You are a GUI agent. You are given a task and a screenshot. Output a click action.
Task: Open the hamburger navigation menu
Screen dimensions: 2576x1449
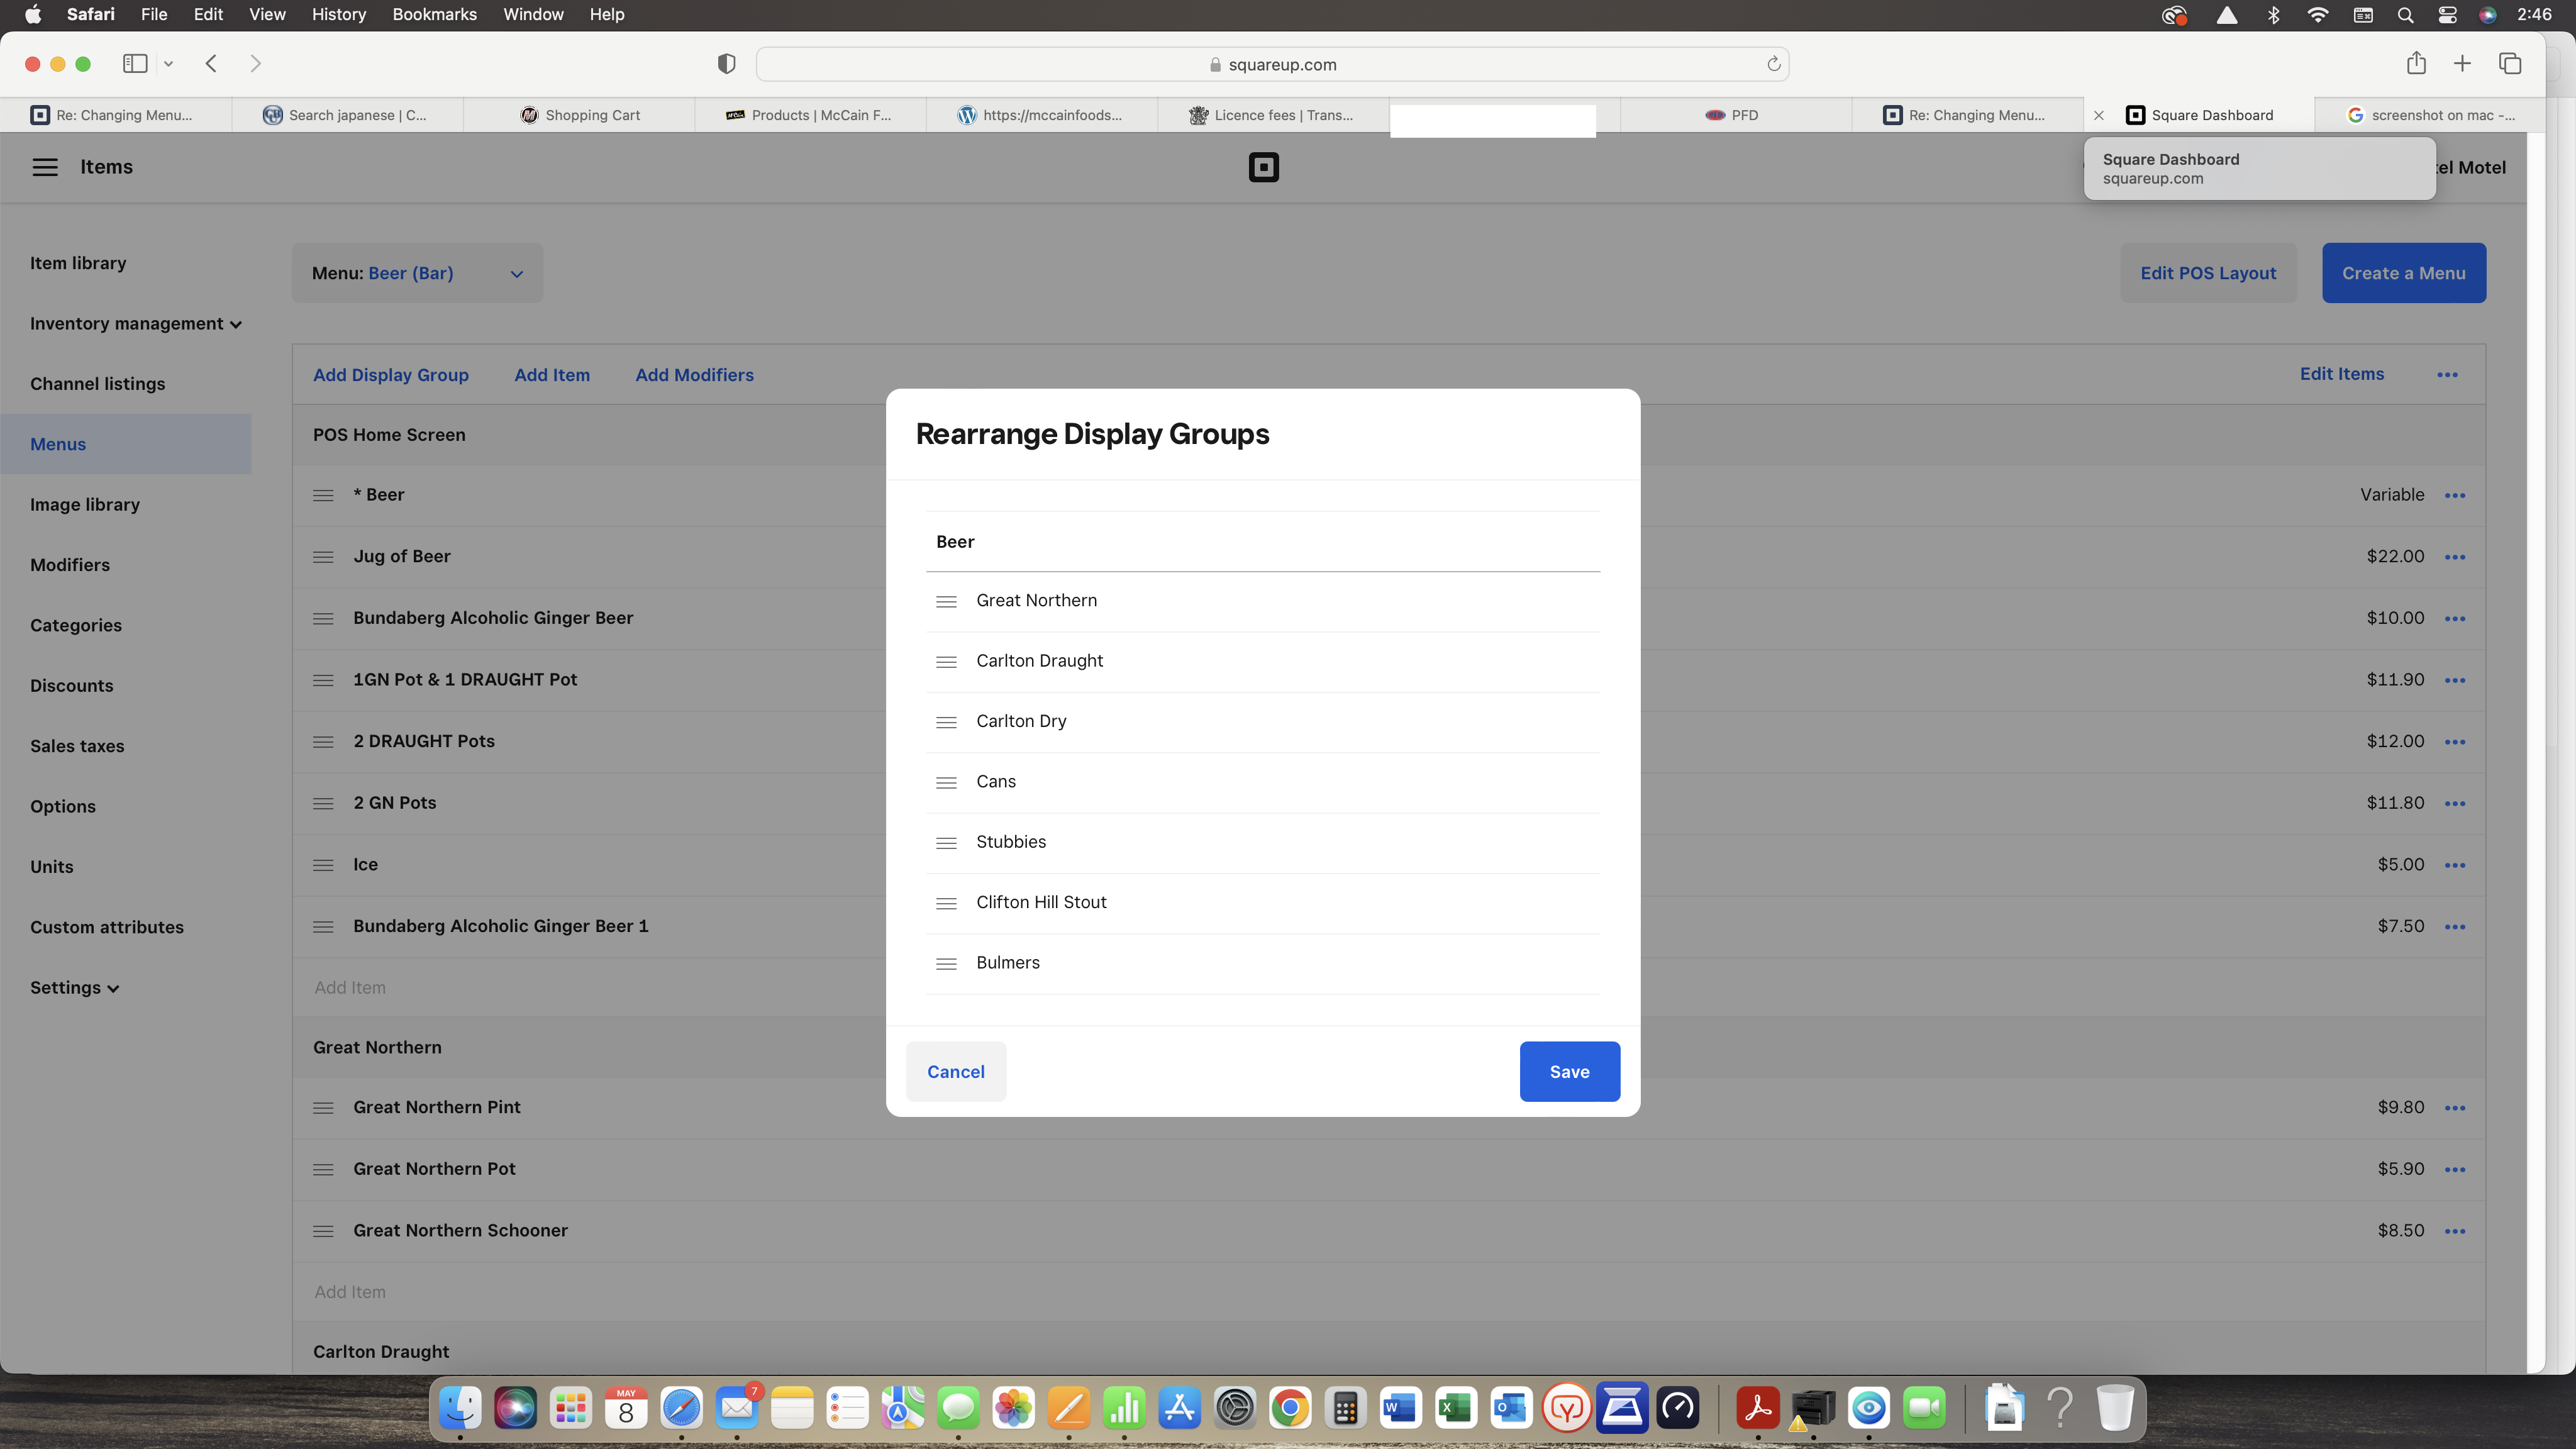tap(45, 167)
